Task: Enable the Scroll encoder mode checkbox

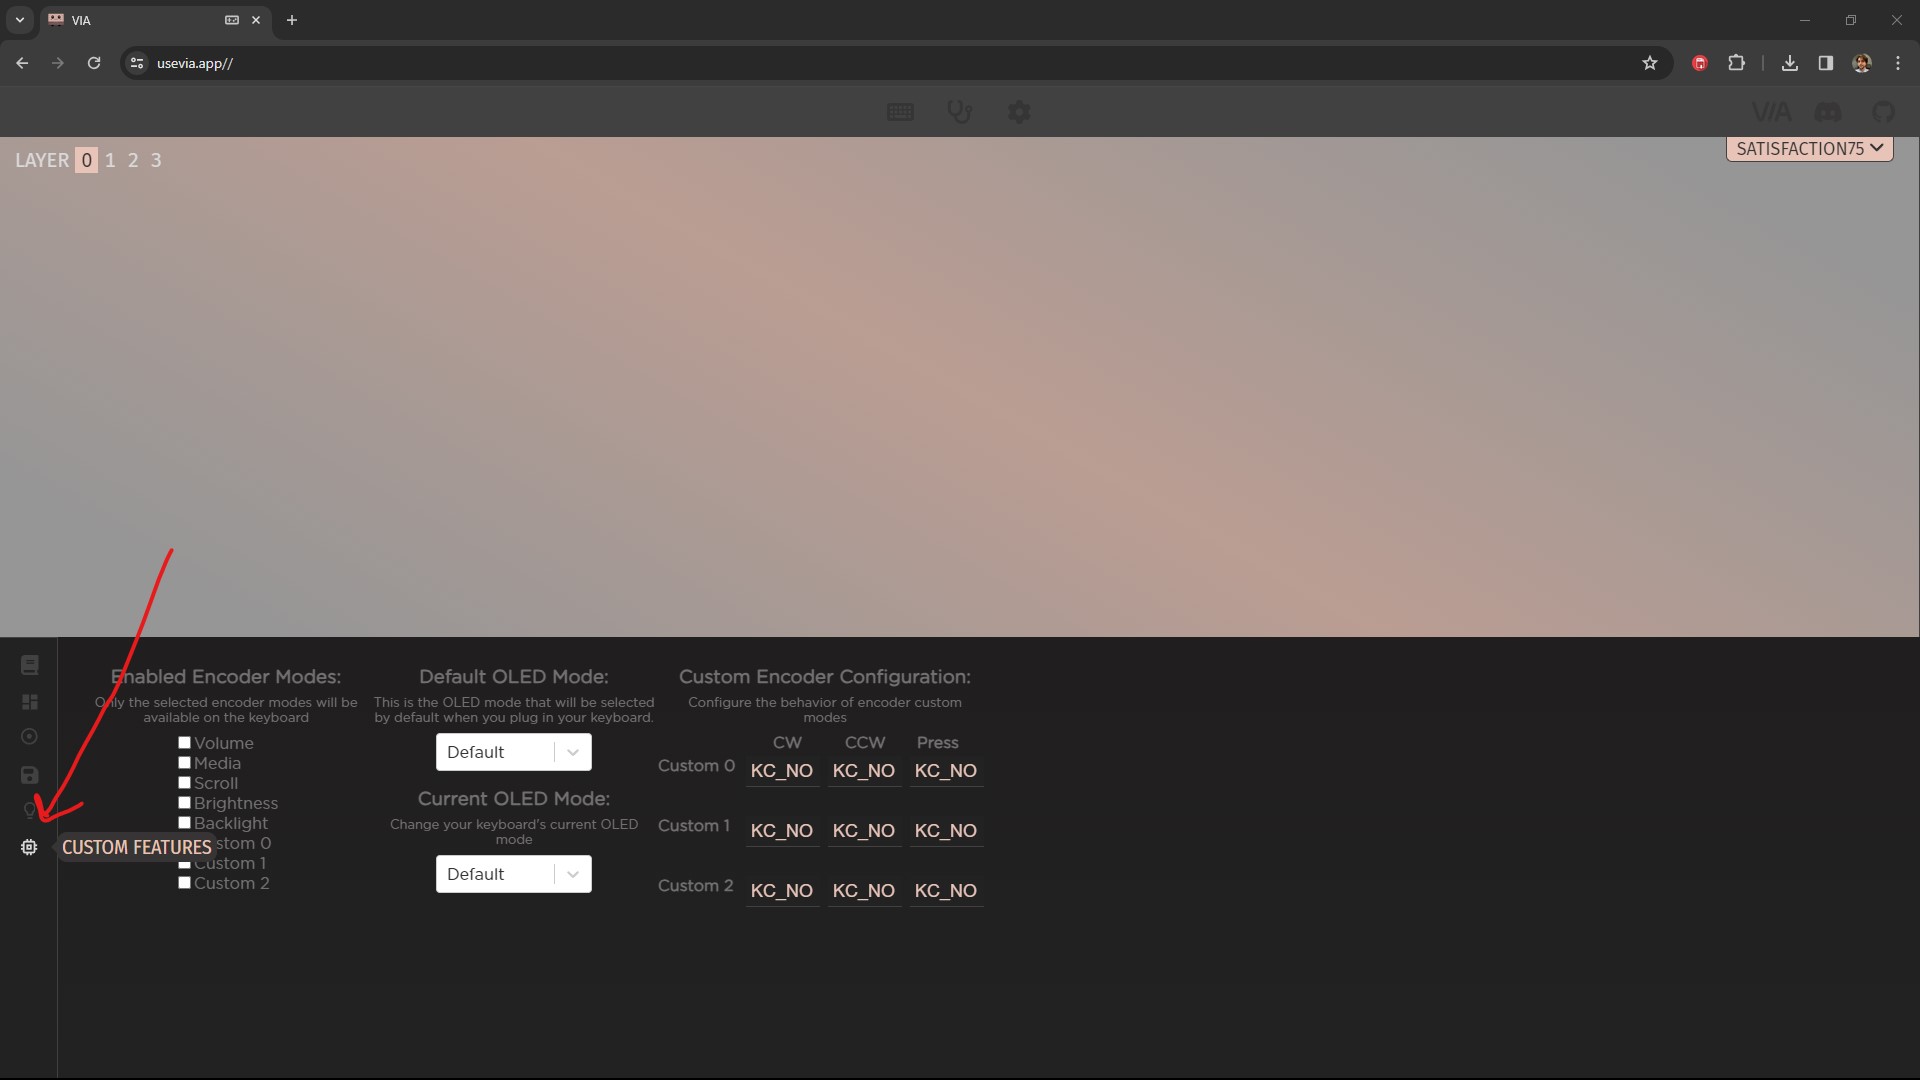Action: point(184,783)
